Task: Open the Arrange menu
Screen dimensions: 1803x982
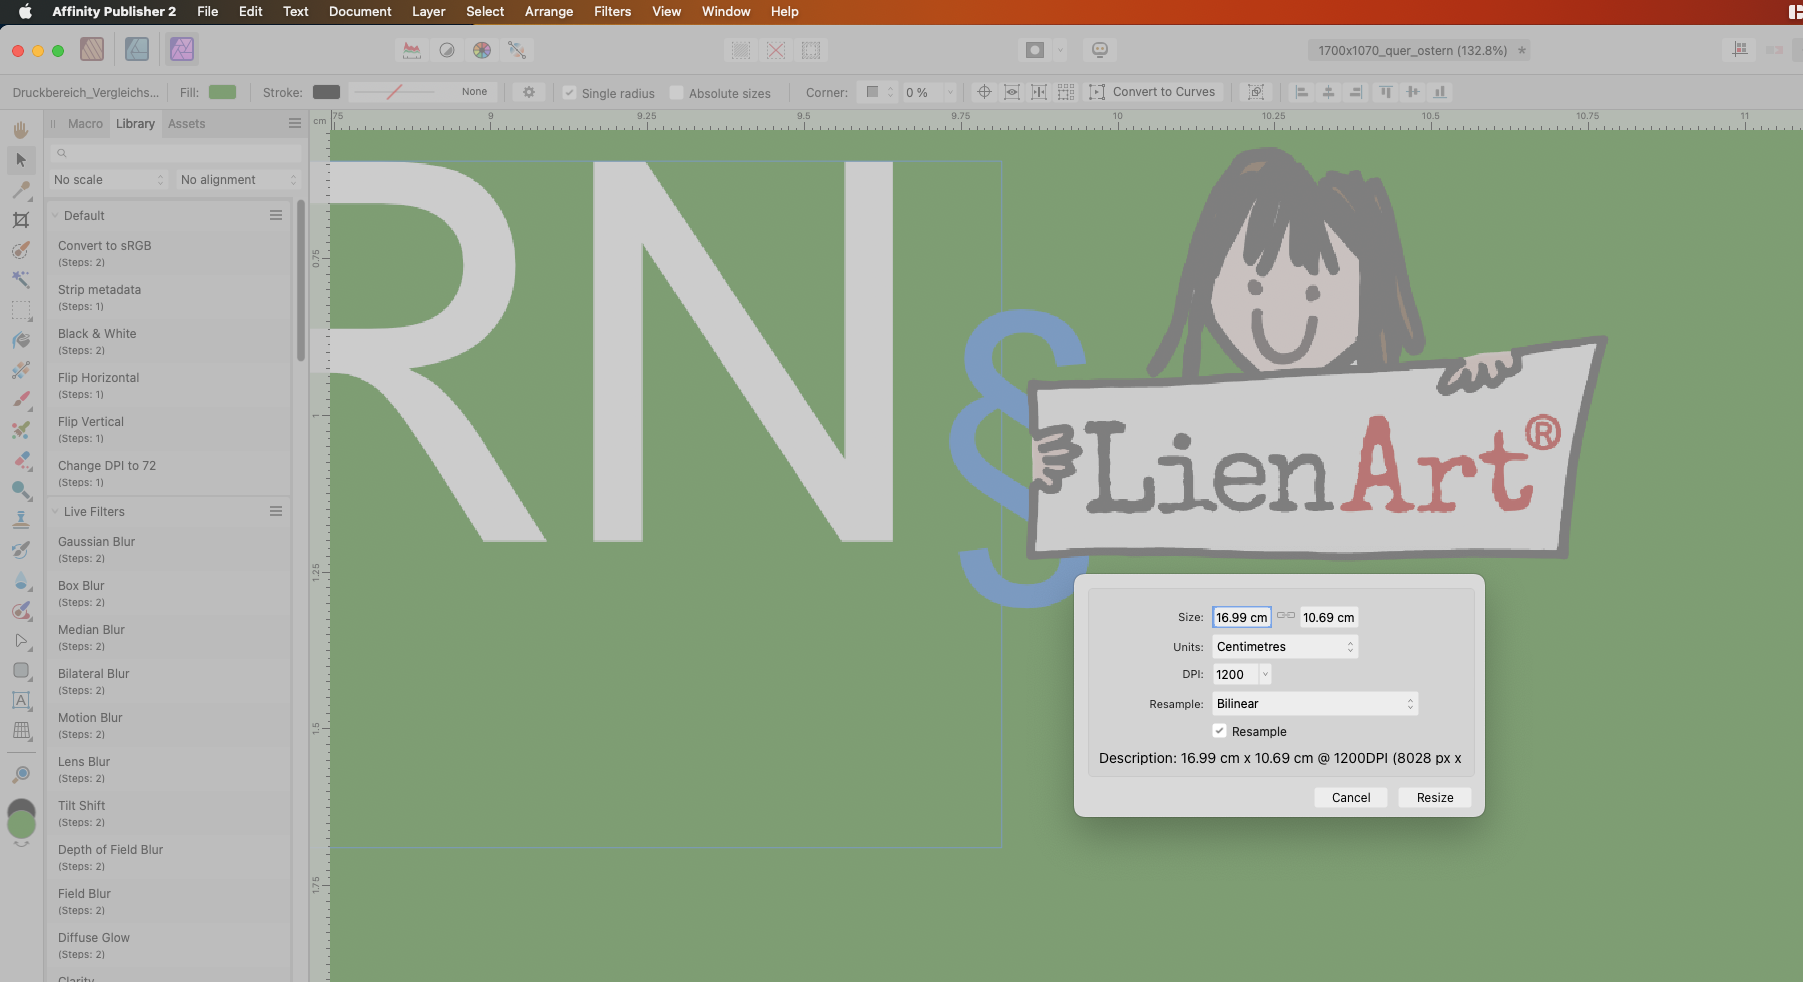Action: coord(549,11)
